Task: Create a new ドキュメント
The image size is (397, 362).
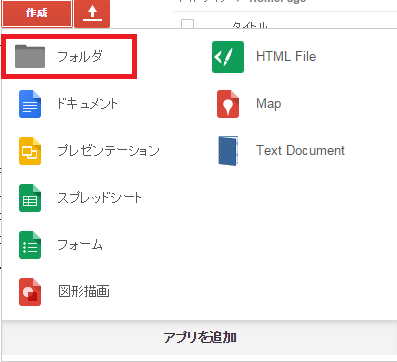Action: click(88, 104)
